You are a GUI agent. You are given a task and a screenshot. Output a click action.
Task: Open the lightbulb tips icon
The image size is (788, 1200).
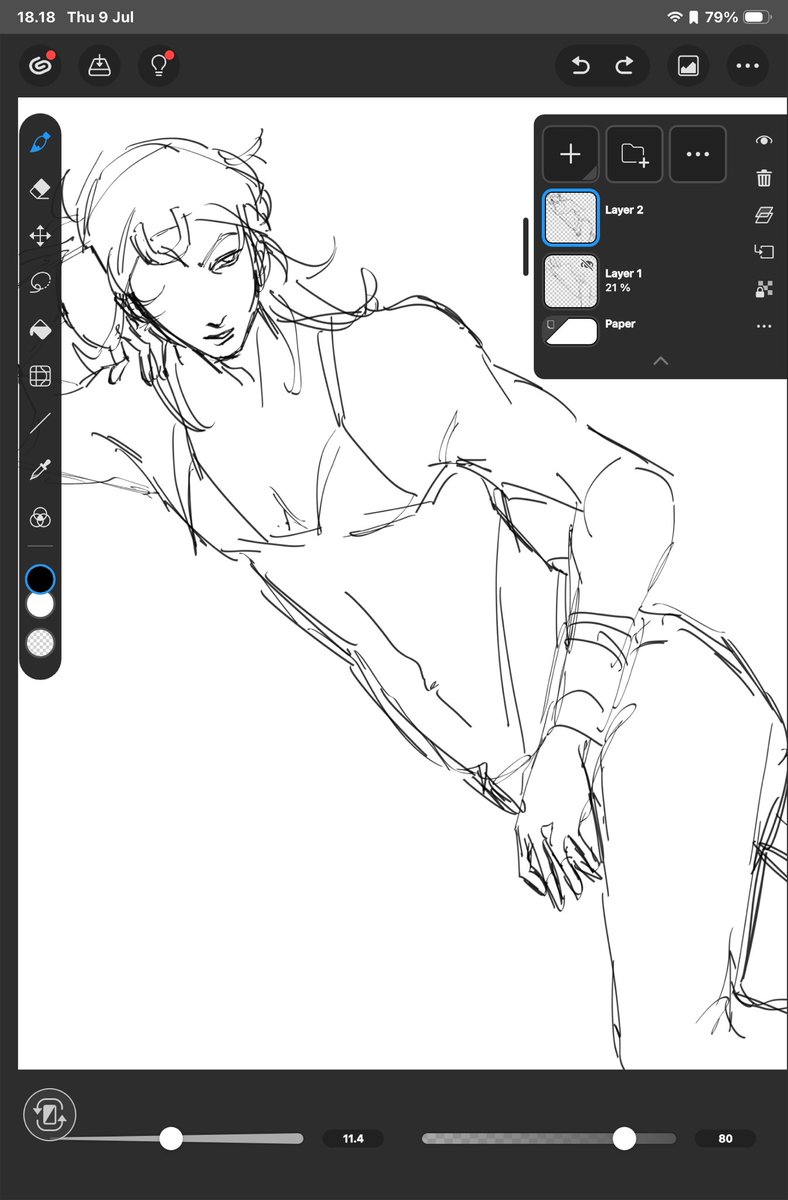coord(158,66)
